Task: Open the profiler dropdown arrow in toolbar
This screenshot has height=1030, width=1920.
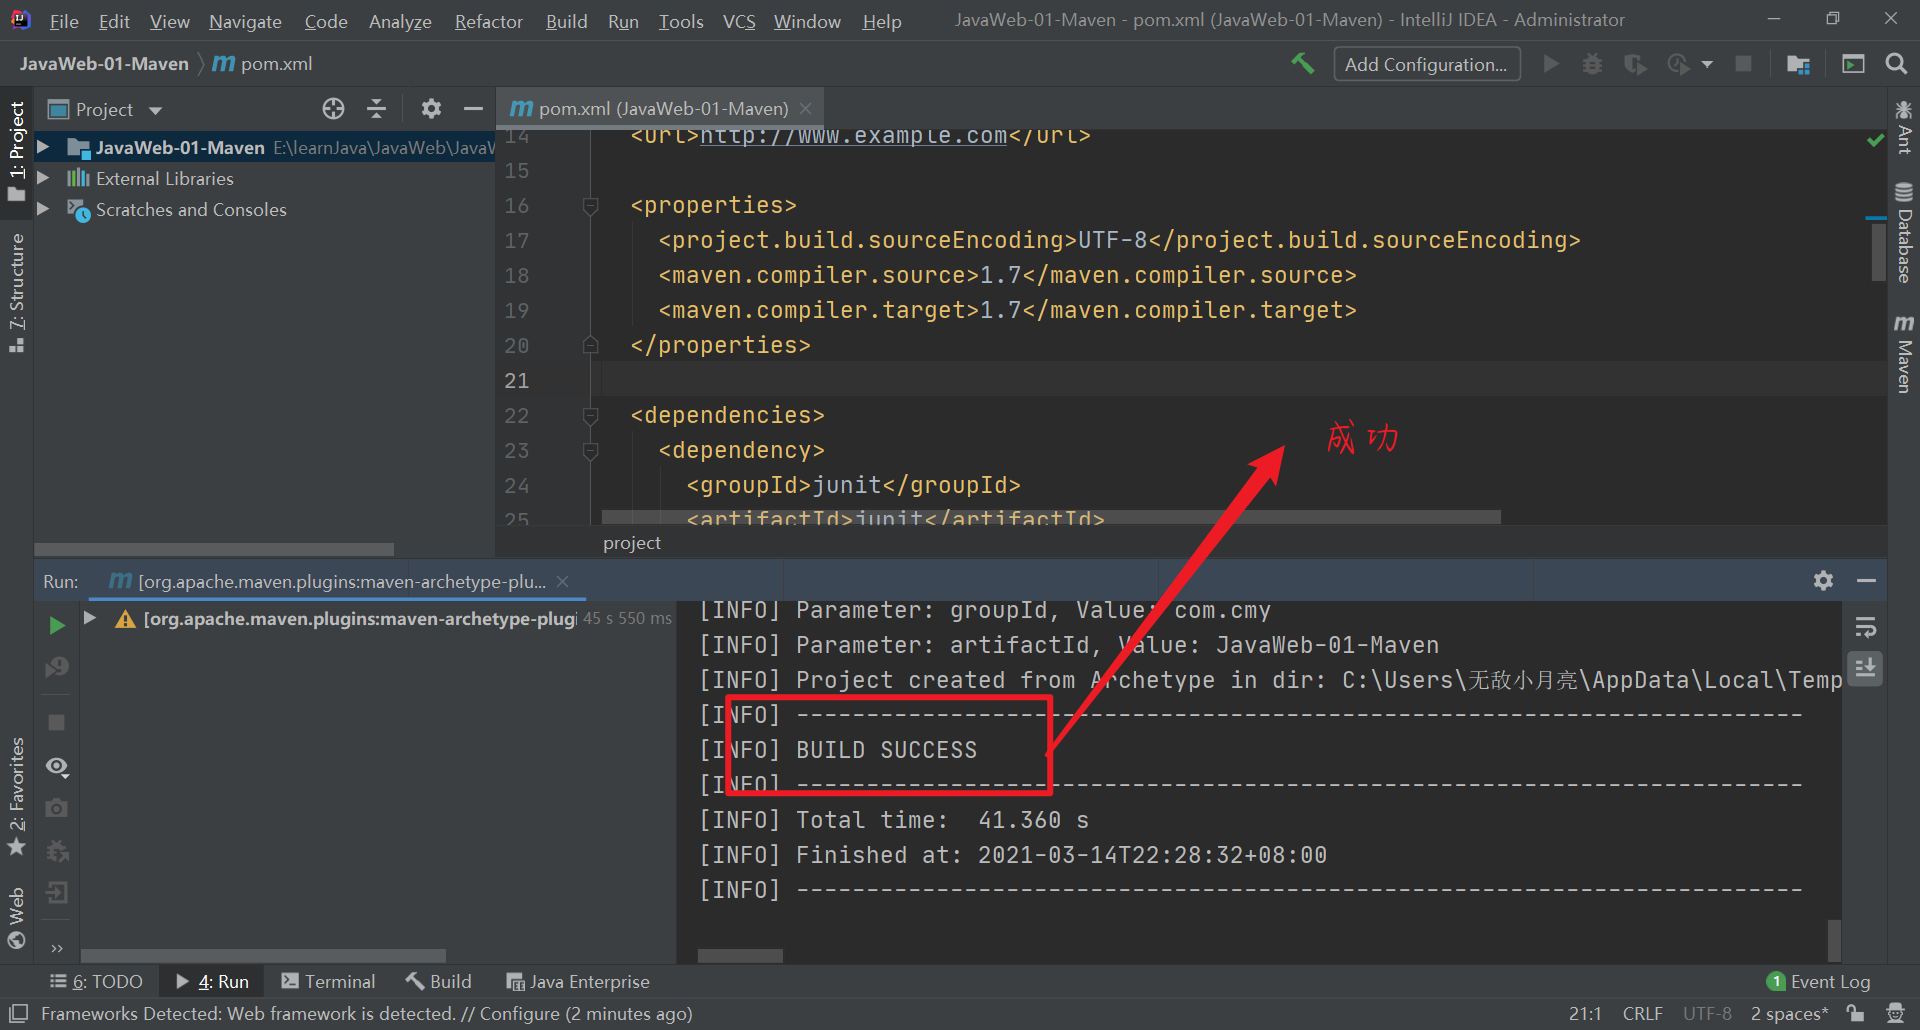Action: pyautogui.click(x=1707, y=65)
